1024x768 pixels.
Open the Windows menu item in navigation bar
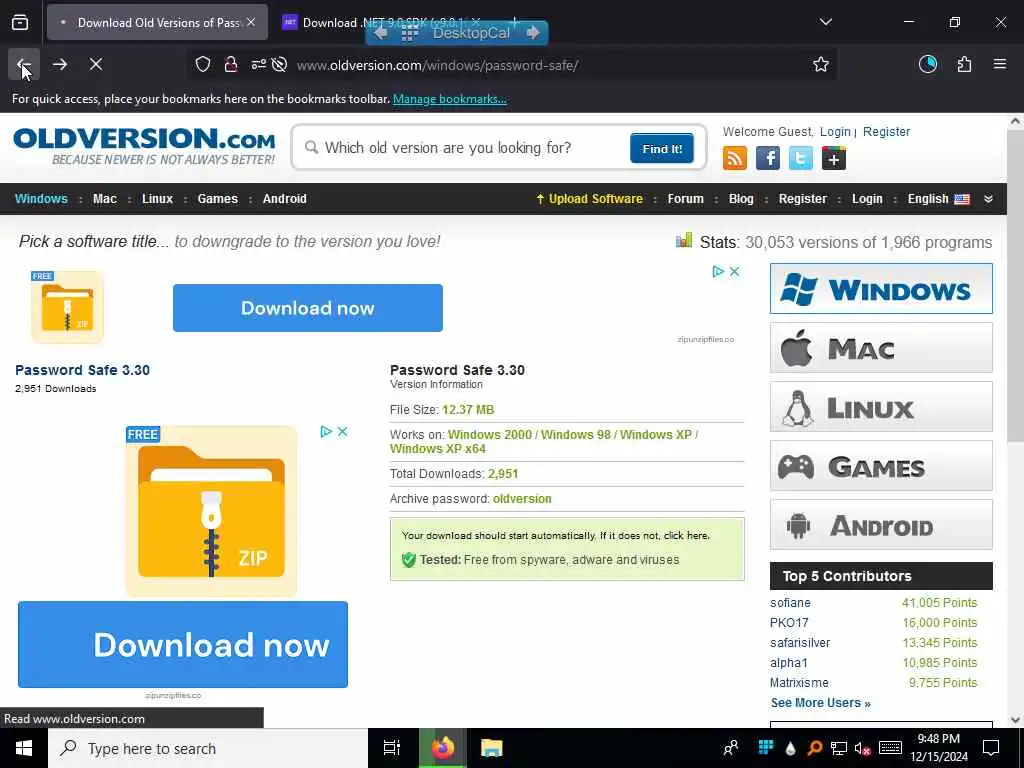coord(41,199)
